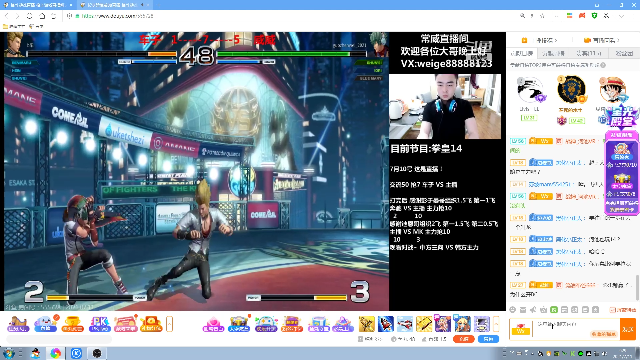Reload the page with the refresh icon
Image resolution: width=640 pixels, height=360 pixels.
pyautogui.click(x=29, y=16)
